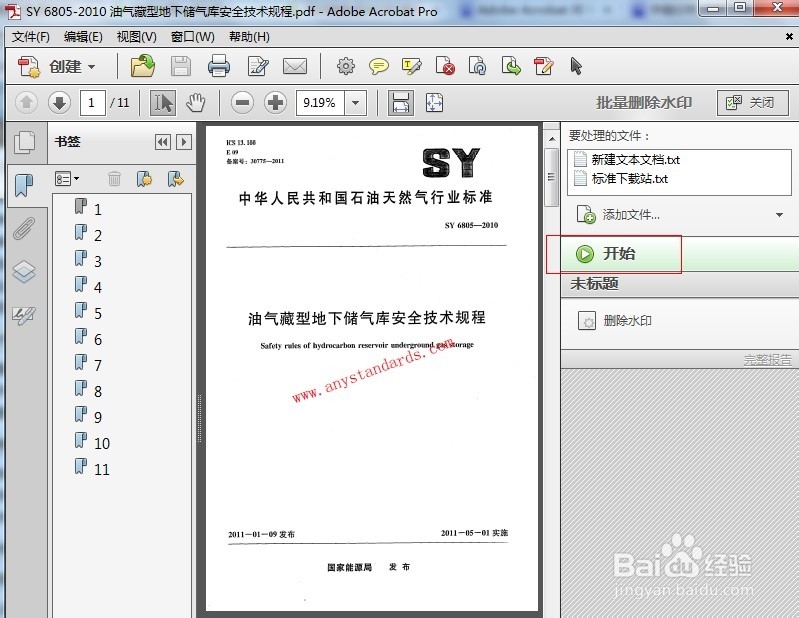Open the add files dropdown arrow
Viewport: 799px width, 618px height.
(779, 215)
